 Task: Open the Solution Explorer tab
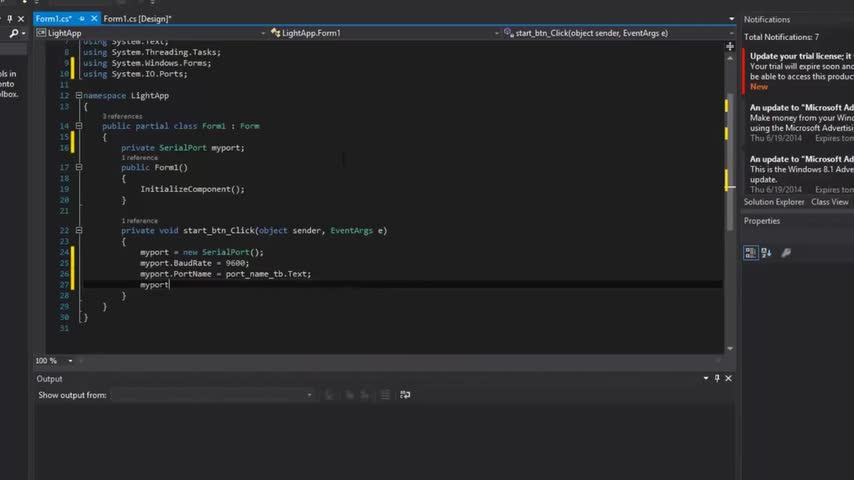tap(774, 202)
